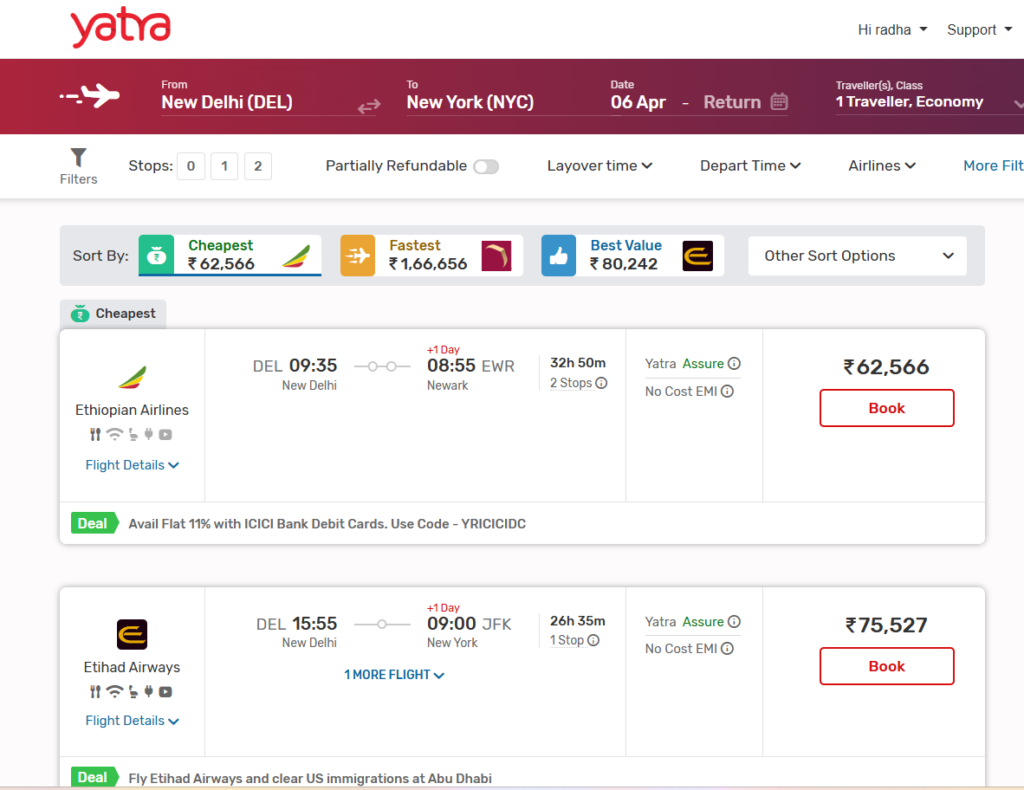Click the 2 Stops link
This screenshot has height=790, width=1024.
[571, 383]
